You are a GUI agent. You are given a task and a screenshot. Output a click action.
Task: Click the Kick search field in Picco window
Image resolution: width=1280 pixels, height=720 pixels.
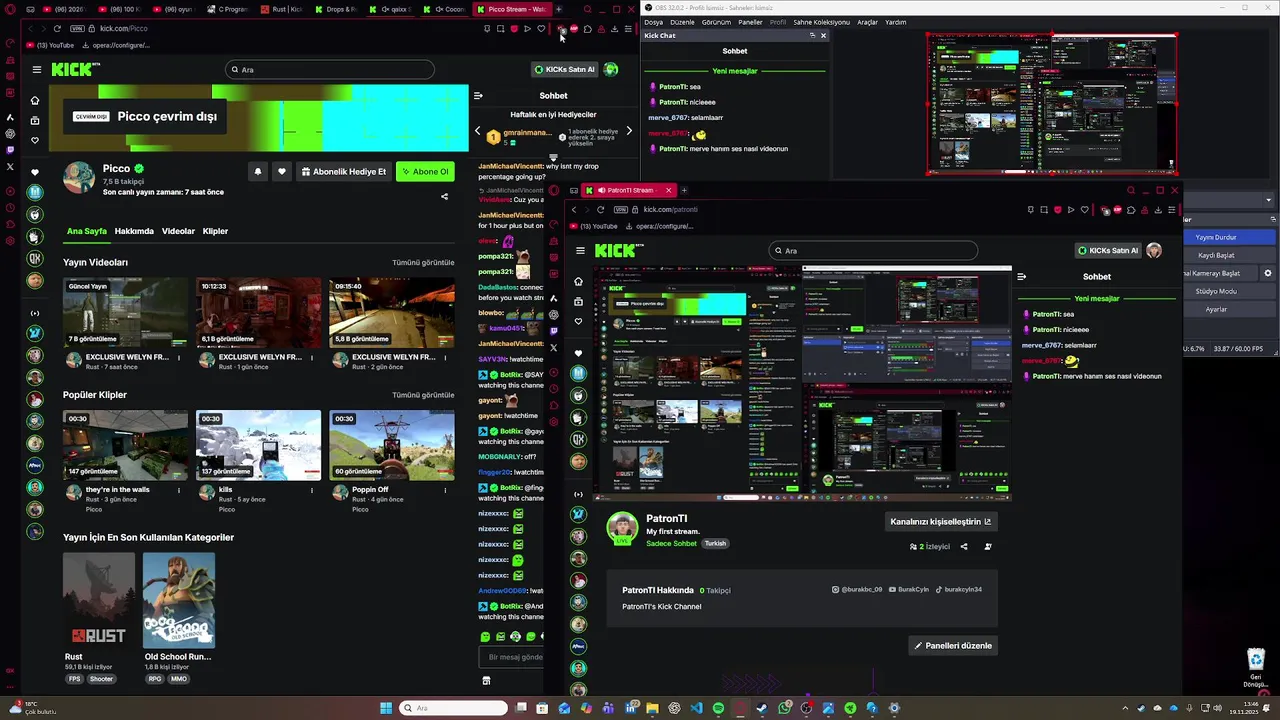coord(330,70)
